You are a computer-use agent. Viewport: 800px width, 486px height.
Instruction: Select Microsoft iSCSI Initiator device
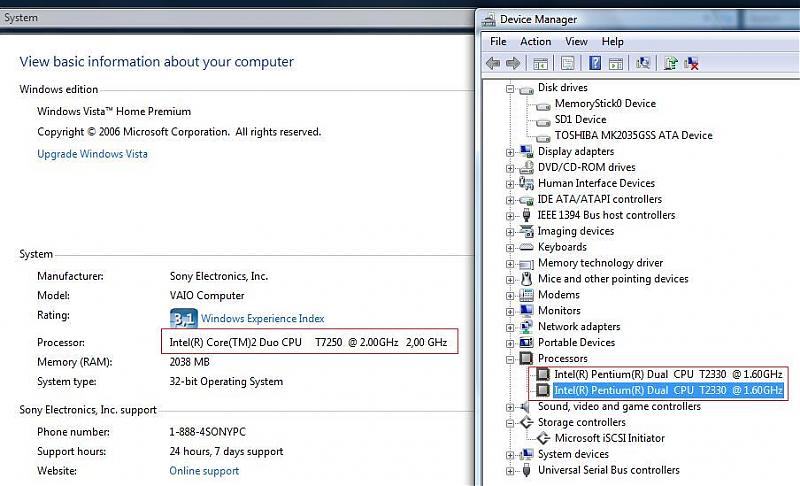coord(609,438)
